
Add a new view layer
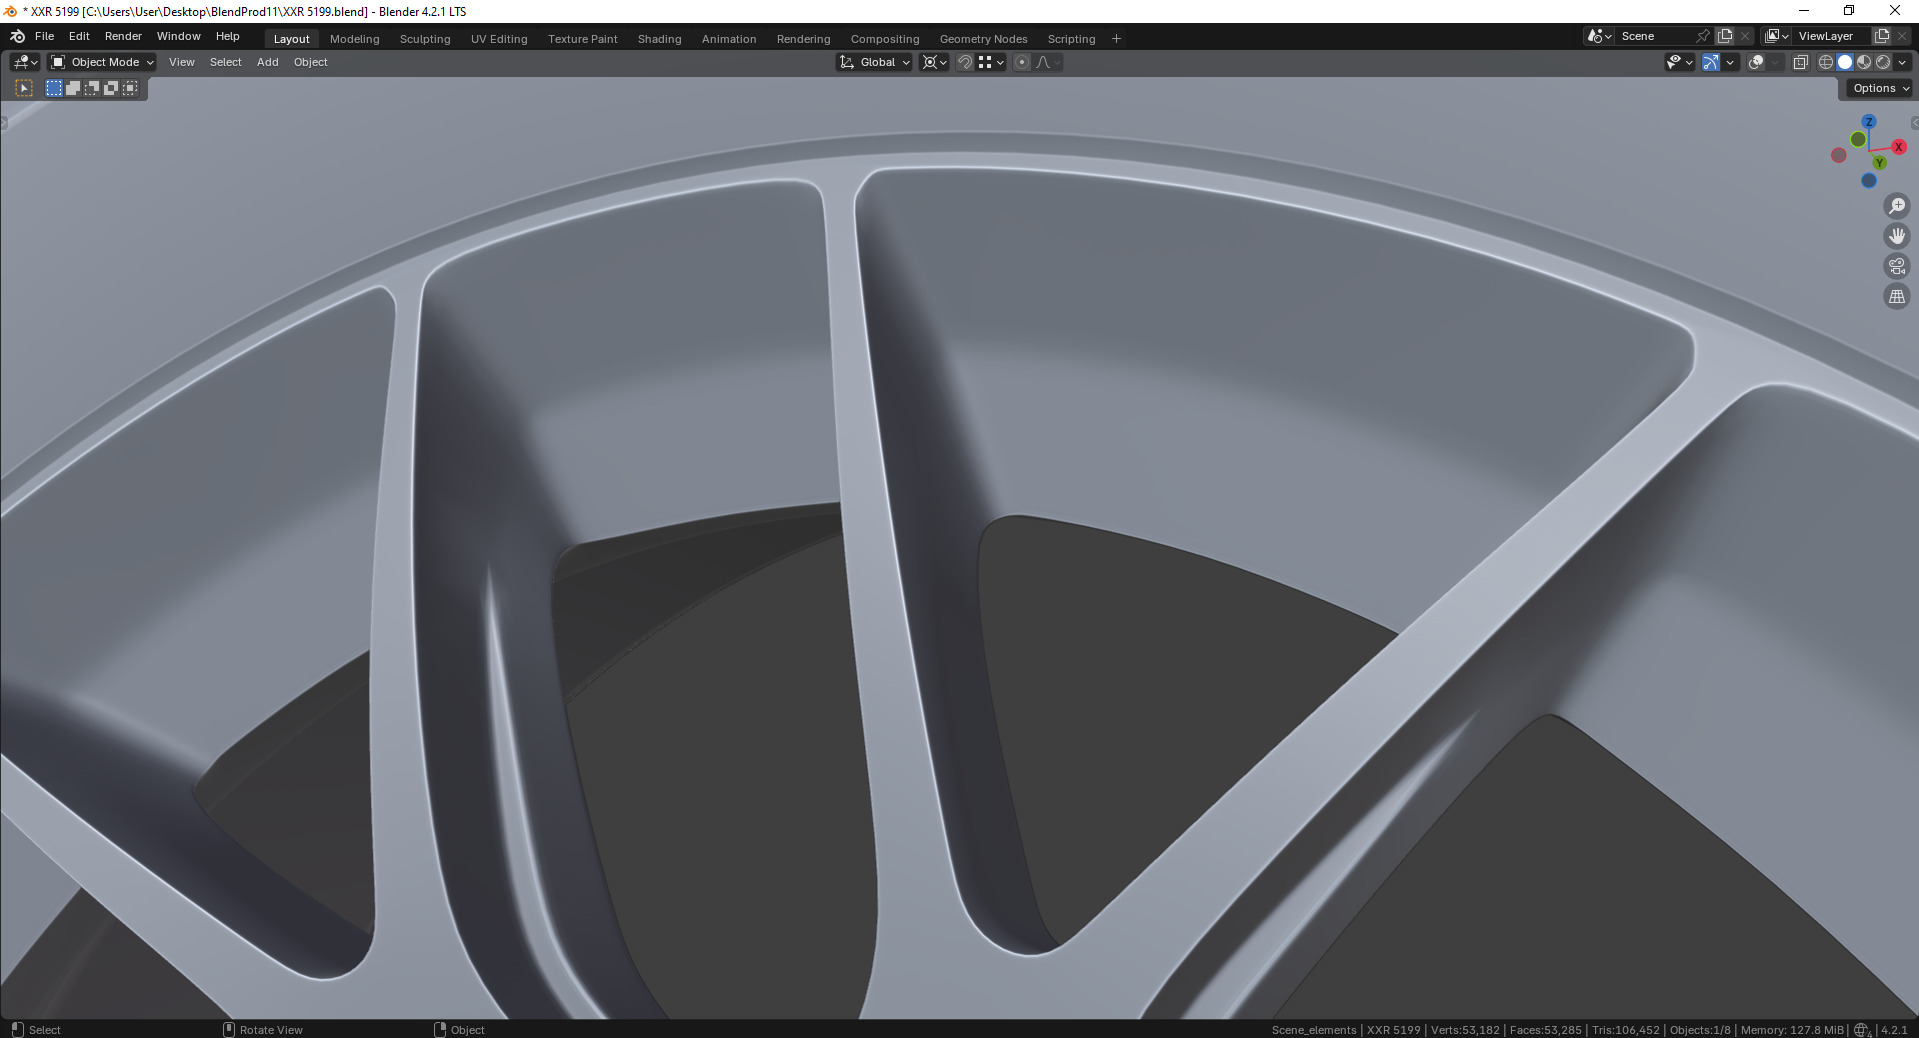tap(1881, 36)
